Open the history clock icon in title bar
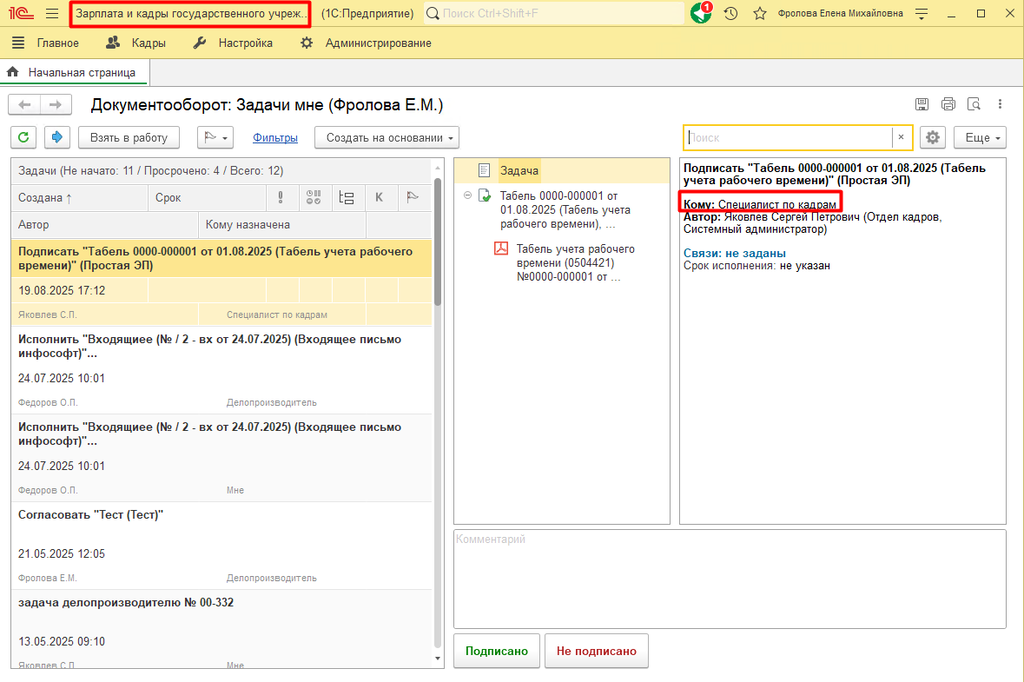1024x682 pixels. tap(731, 13)
